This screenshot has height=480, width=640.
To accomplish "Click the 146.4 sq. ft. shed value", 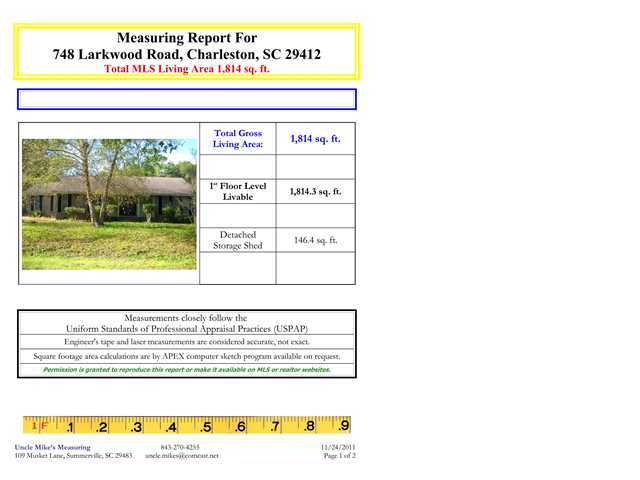I will 316,240.
